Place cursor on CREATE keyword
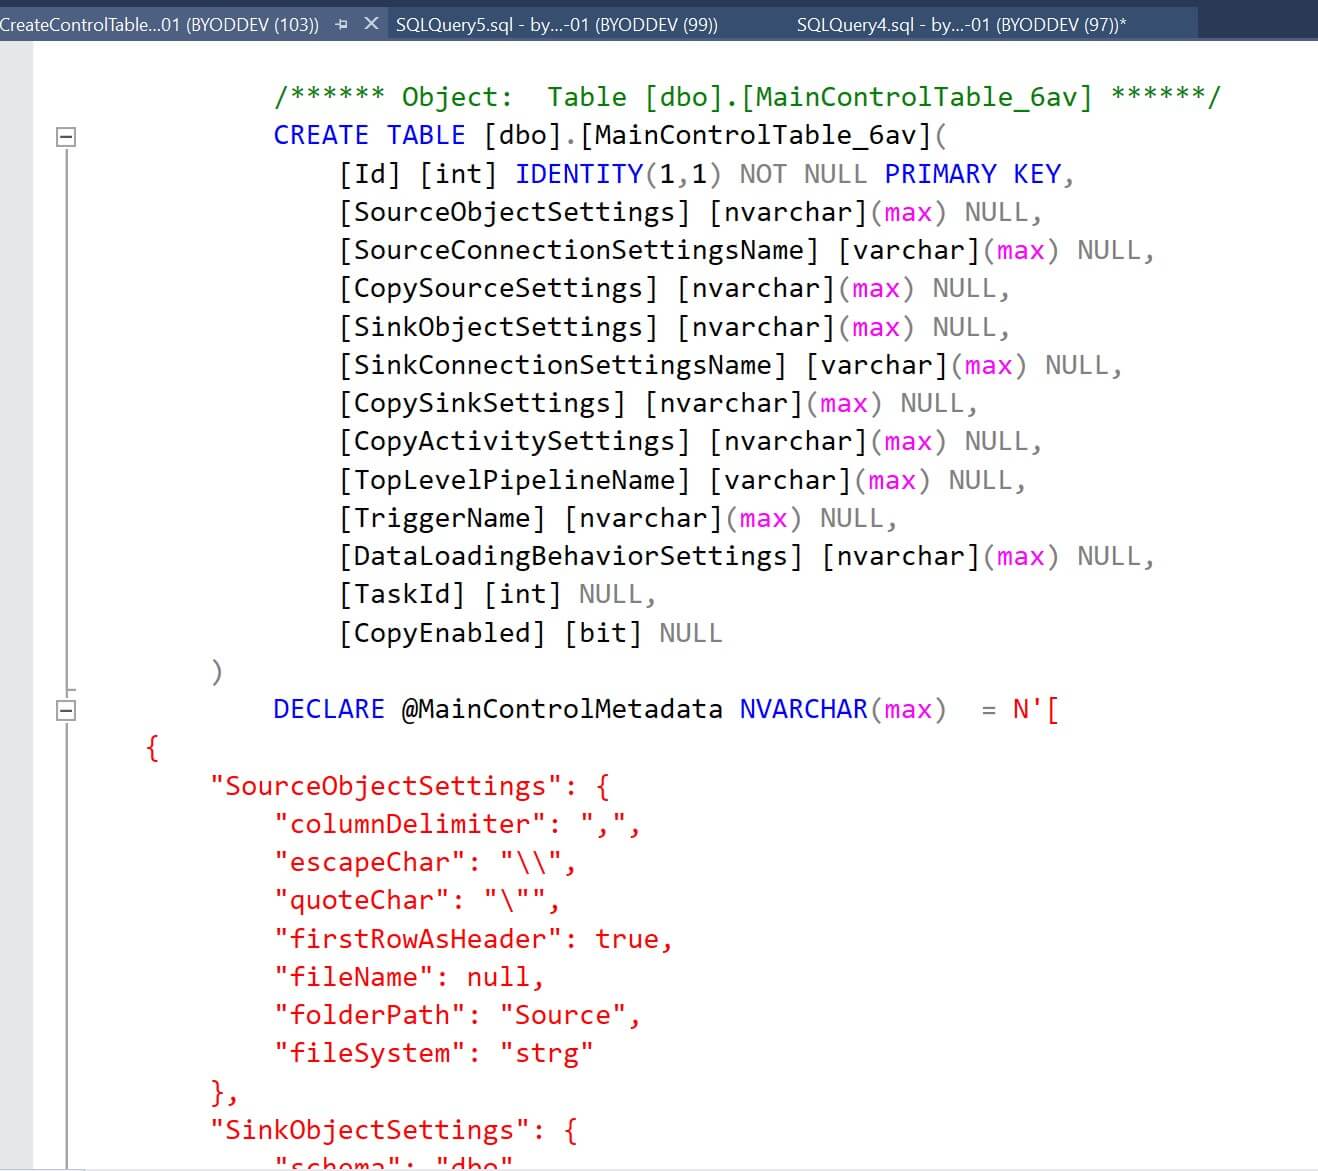The image size is (1318, 1171). pyautogui.click(x=321, y=135)
